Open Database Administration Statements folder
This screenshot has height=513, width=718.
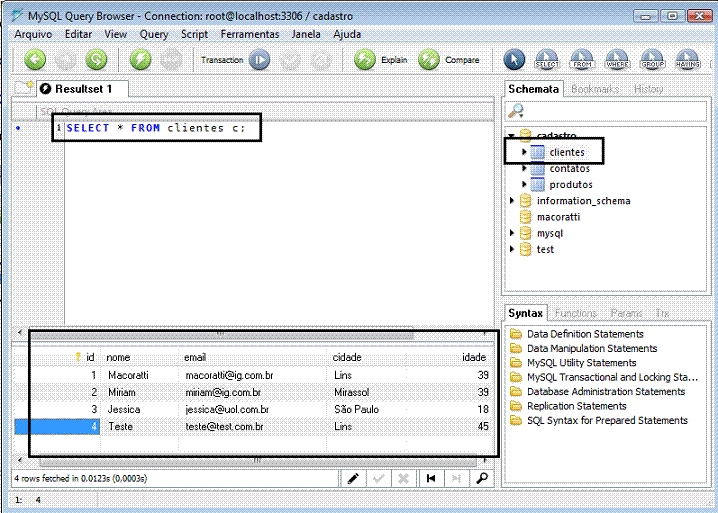tap(605, 392)
